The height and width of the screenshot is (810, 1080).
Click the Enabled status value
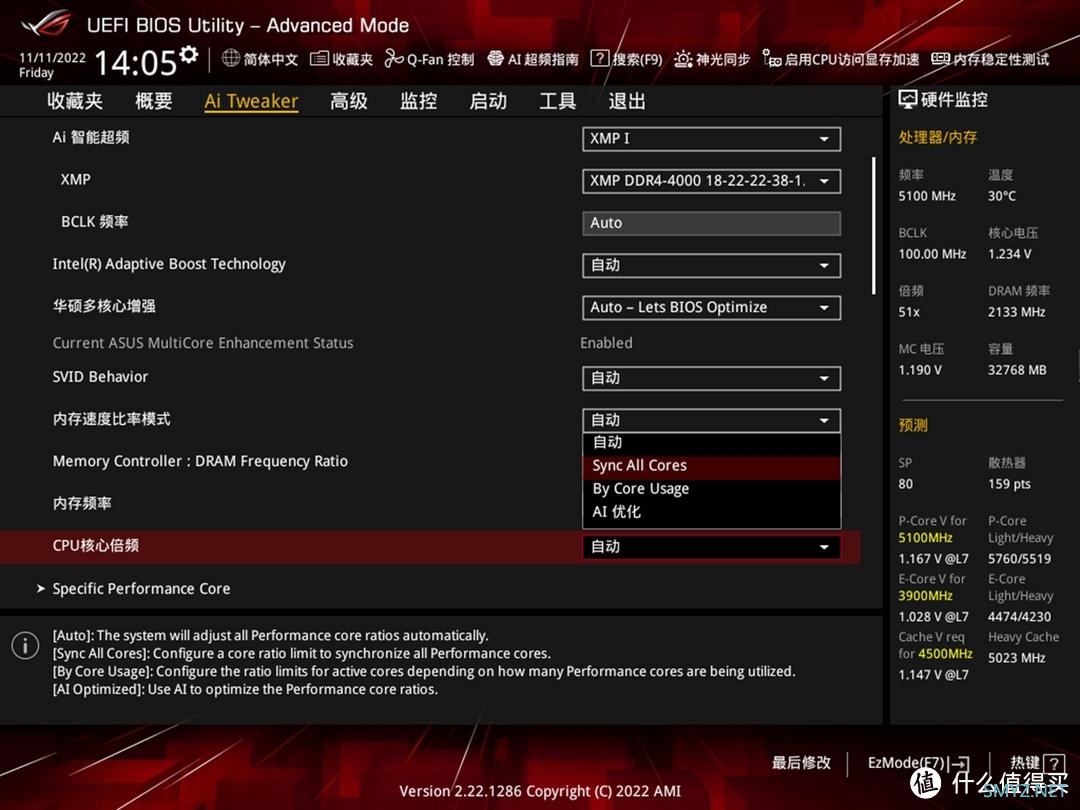pyautogui.click(x=606, y=343)
